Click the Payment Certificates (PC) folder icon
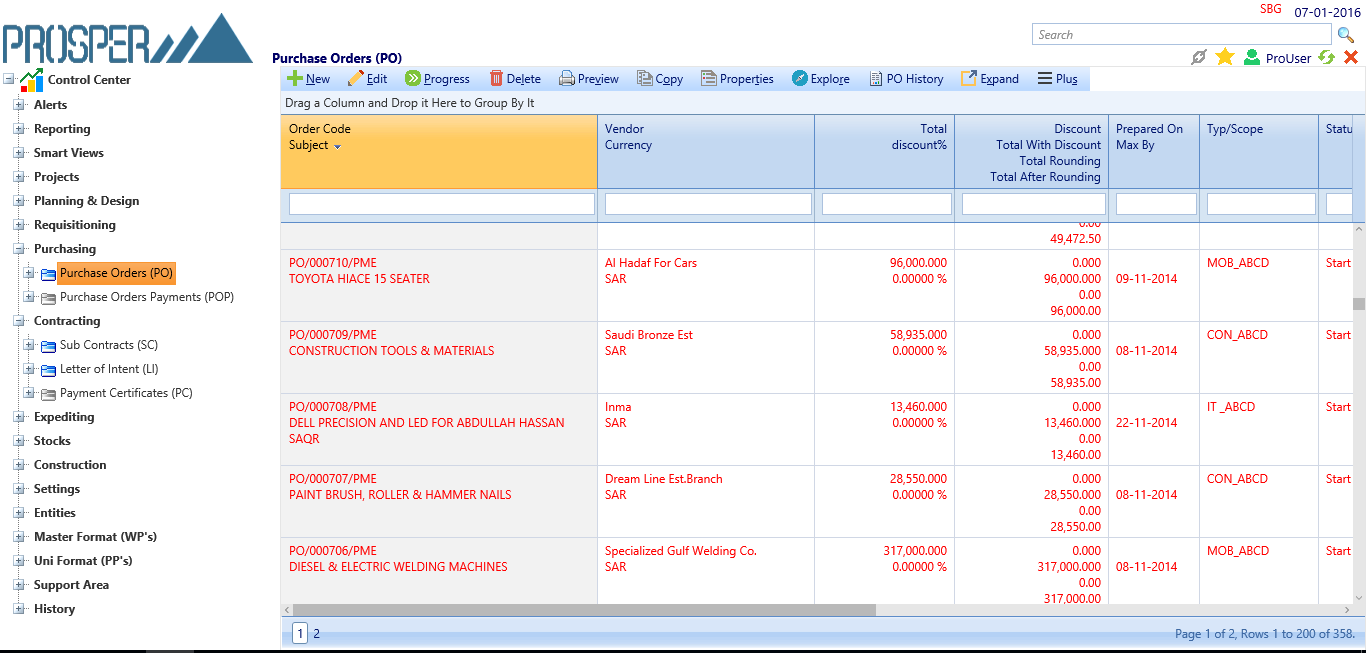 pos(48,394)
